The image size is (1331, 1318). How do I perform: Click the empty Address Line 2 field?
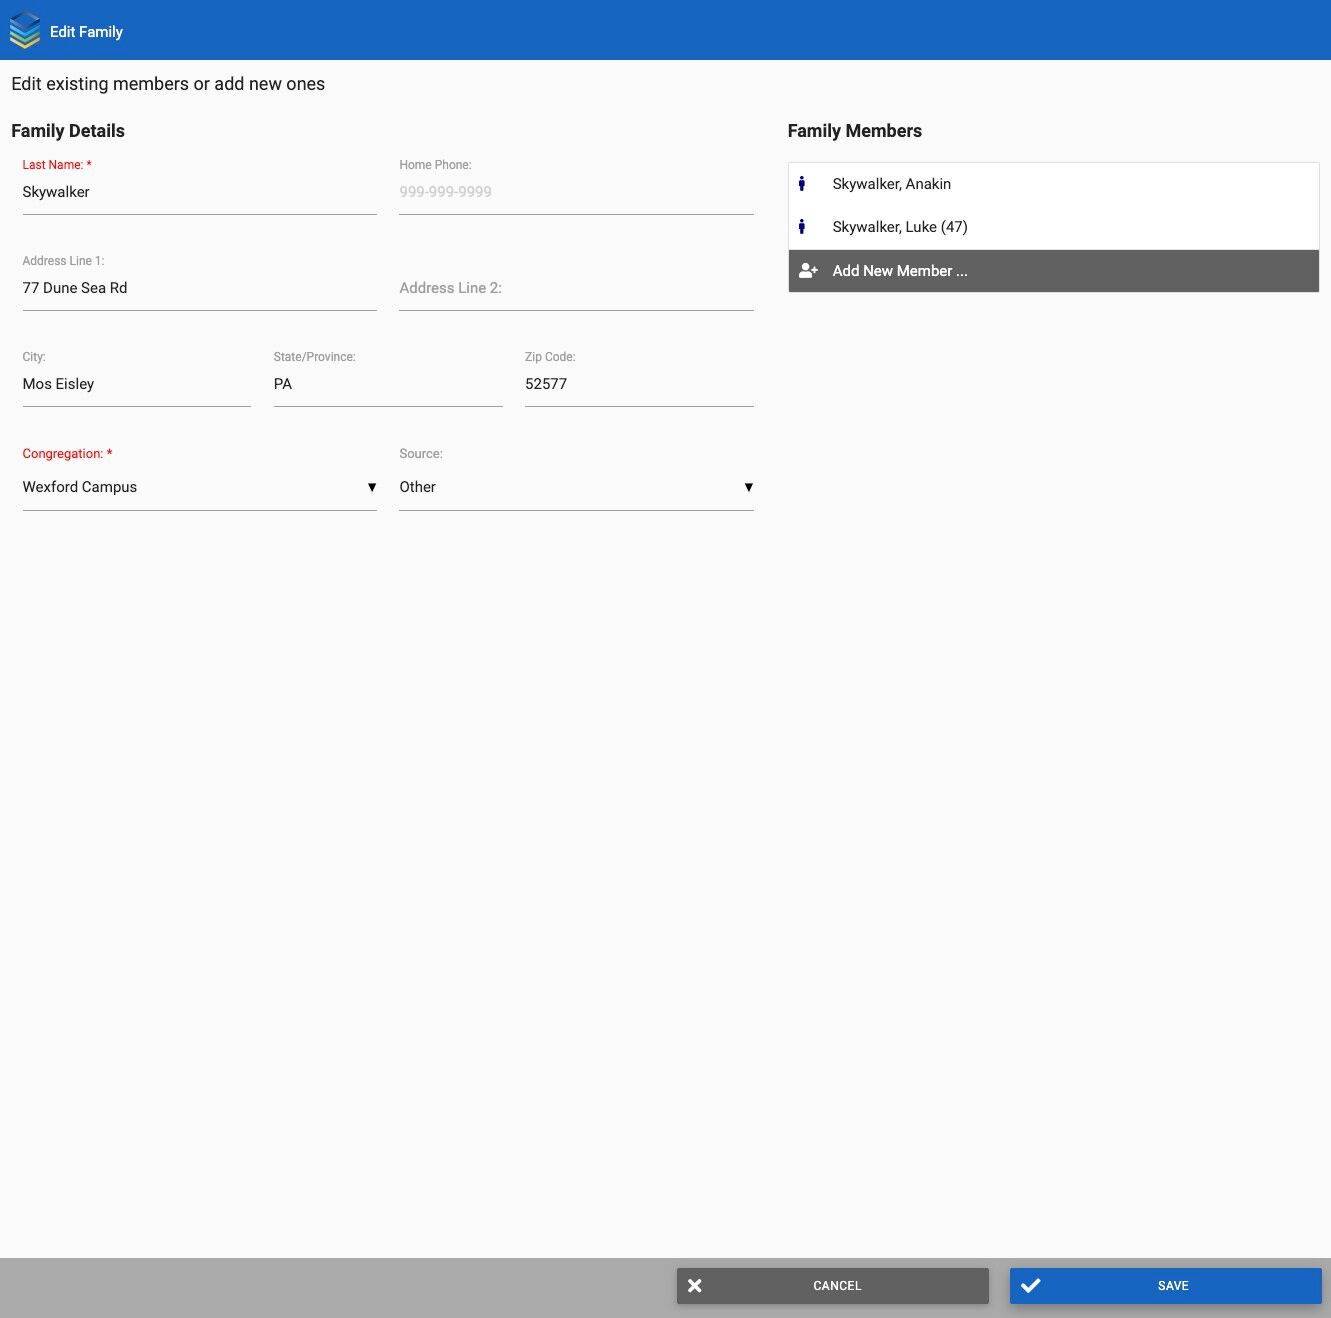(576, 288)
